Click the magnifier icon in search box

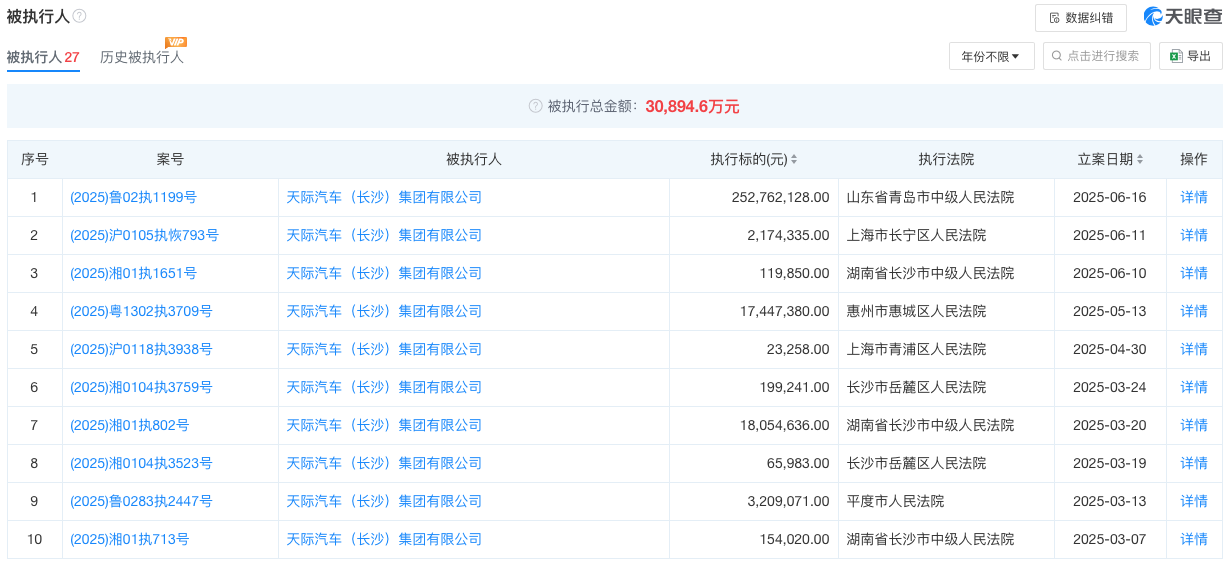coord(1057,56)
